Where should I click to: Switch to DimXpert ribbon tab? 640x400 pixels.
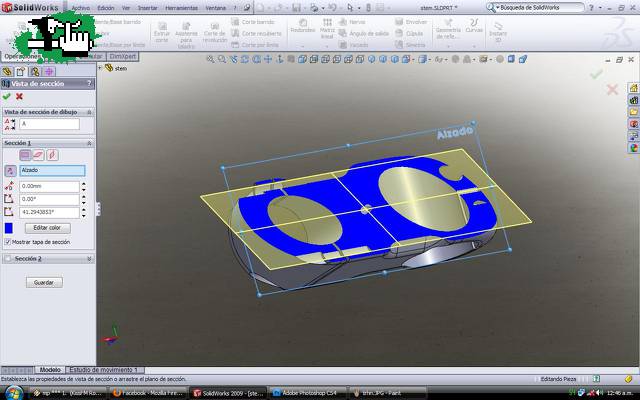click(x=122, y=56)
